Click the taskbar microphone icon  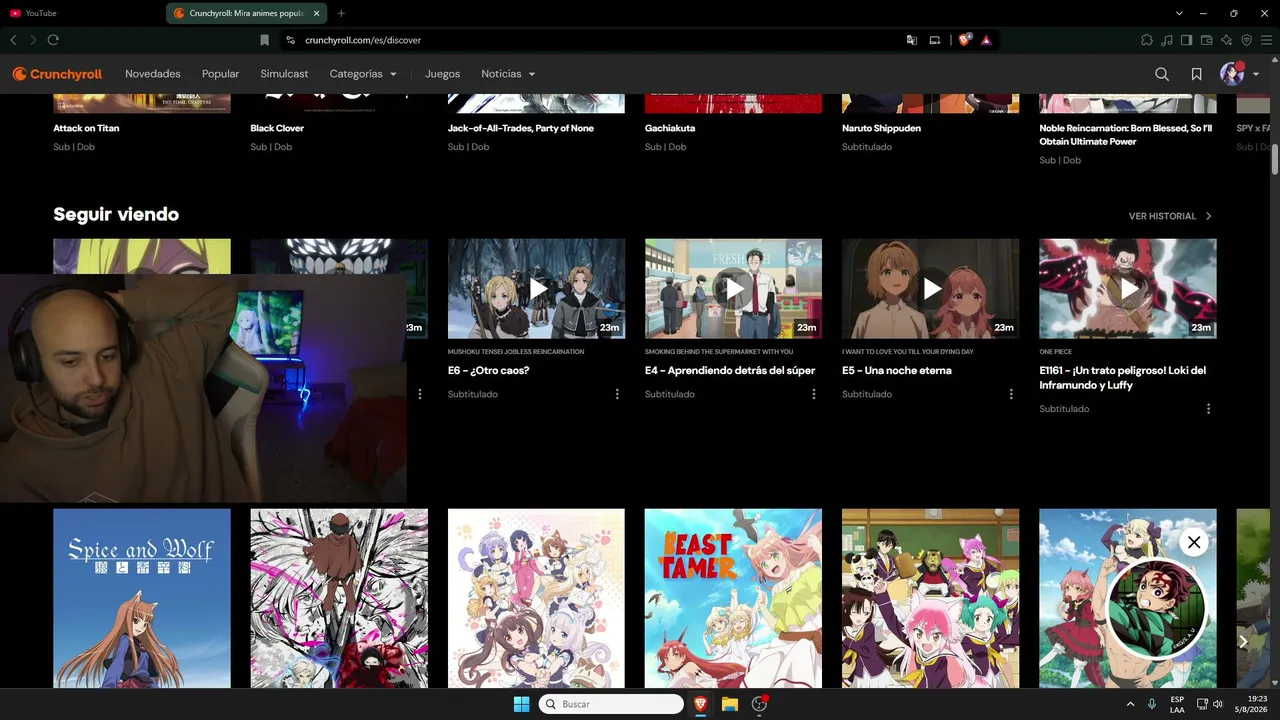coord(1152,704)
